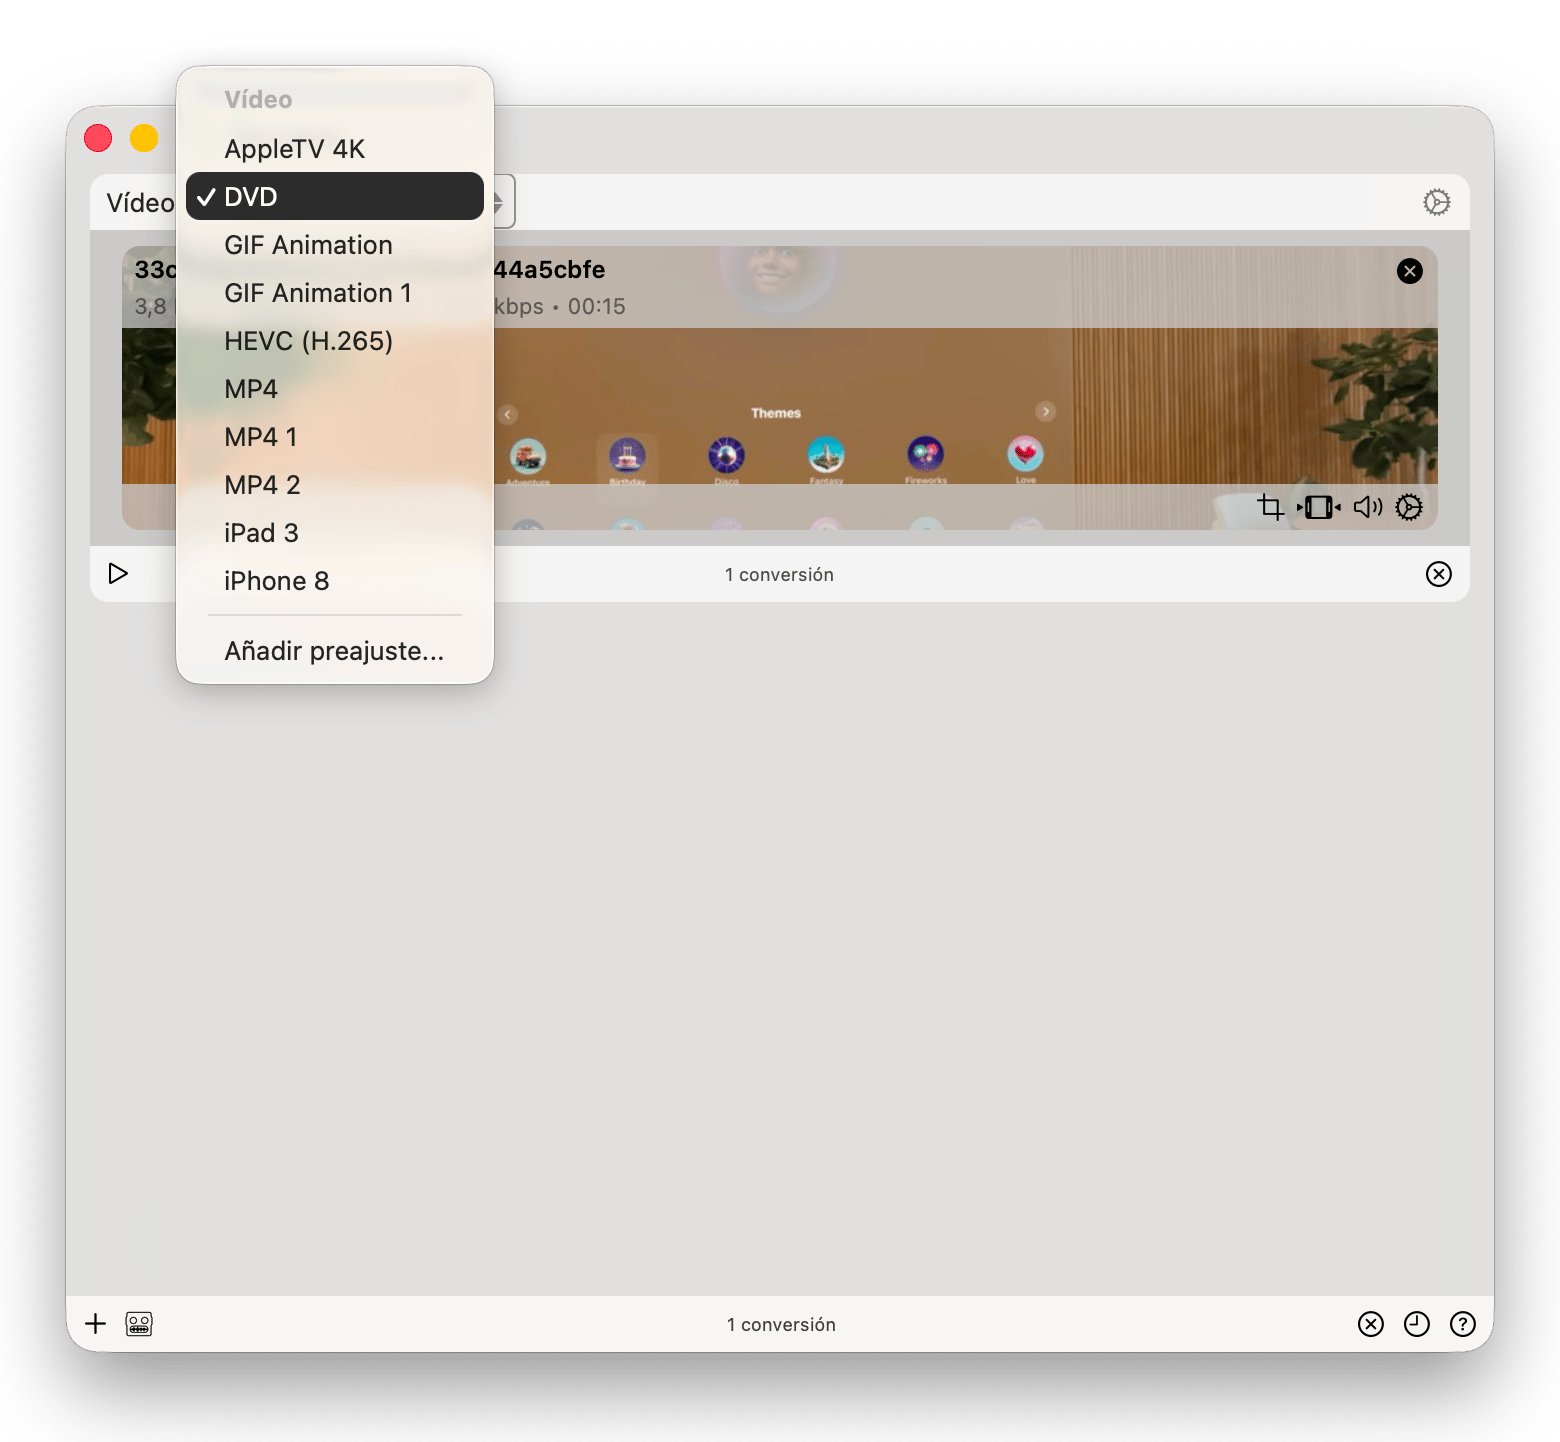Select AppleTV 4K preset

pos(334,149)
